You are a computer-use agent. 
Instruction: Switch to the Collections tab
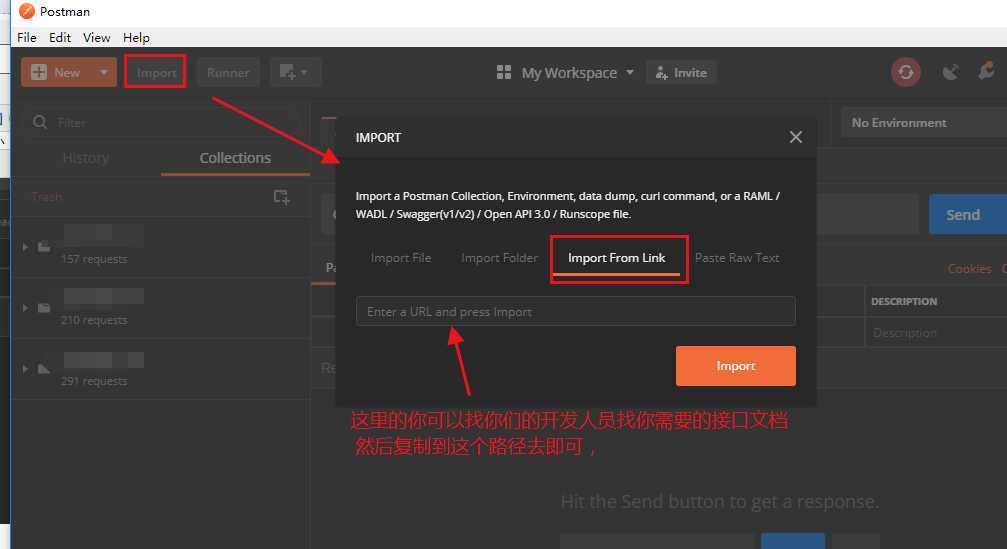click(x=235, y=158)
